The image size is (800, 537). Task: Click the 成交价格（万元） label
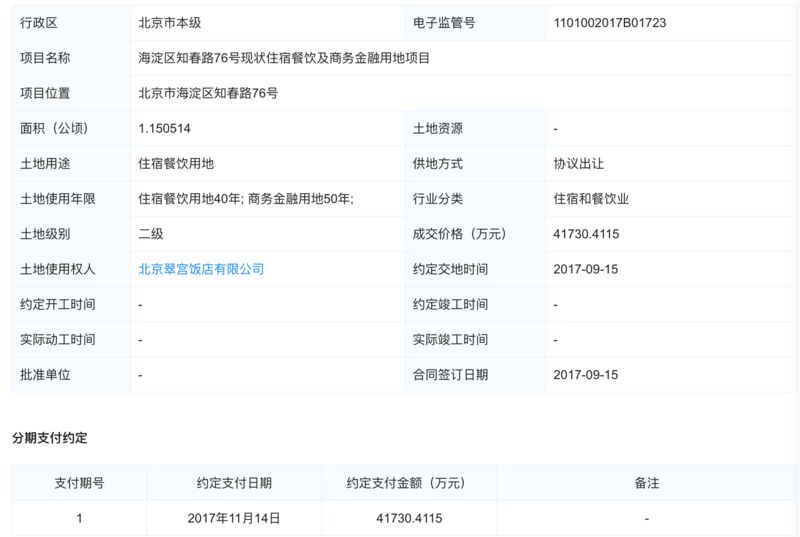tap(460, 234)
